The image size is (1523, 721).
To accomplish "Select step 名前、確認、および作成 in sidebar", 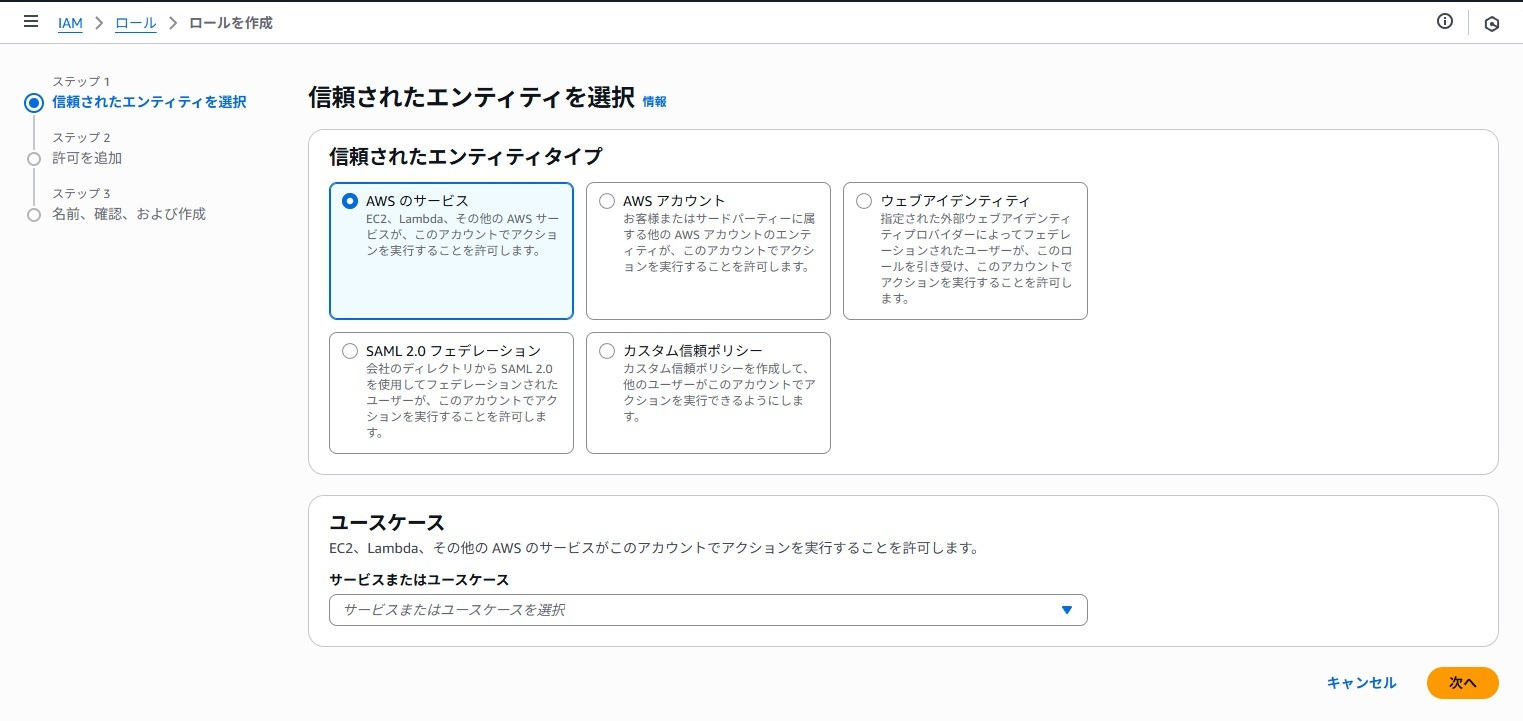I will pyautogui.click(x=129, y=214).
